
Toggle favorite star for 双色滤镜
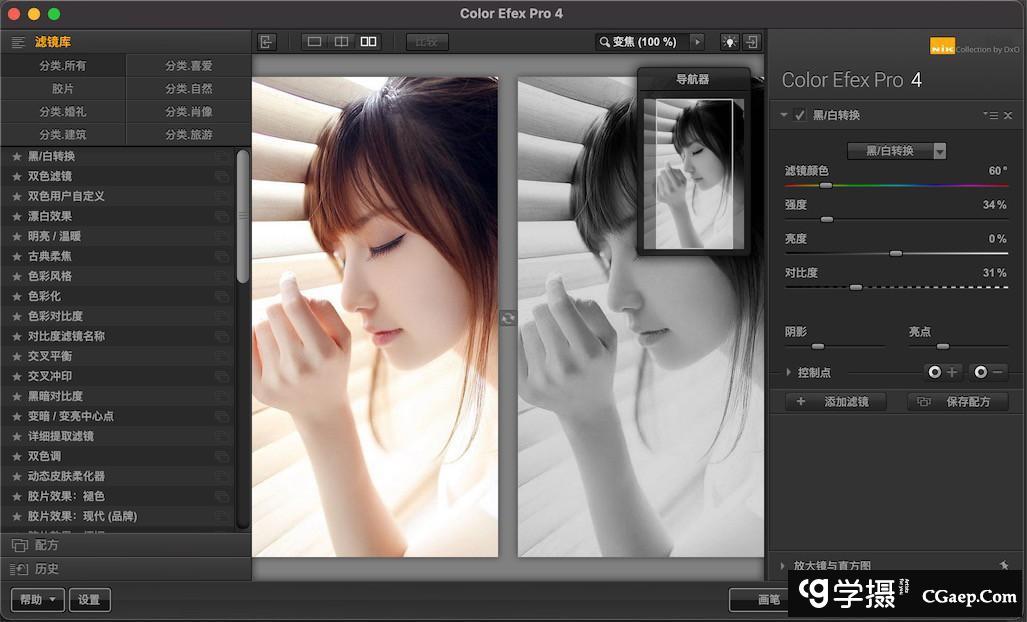click(16, 176)
